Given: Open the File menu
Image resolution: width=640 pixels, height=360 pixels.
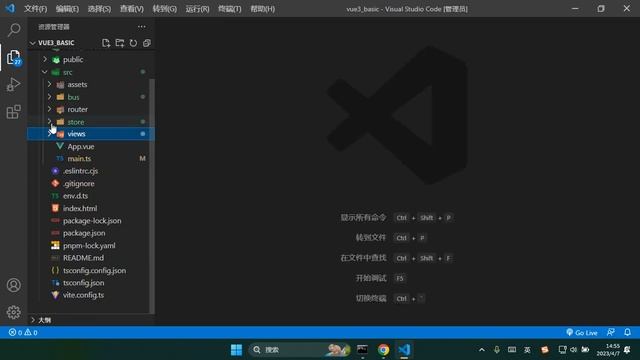Looking at the screenshot, I should pyautogui.click(x=35, y=9).
